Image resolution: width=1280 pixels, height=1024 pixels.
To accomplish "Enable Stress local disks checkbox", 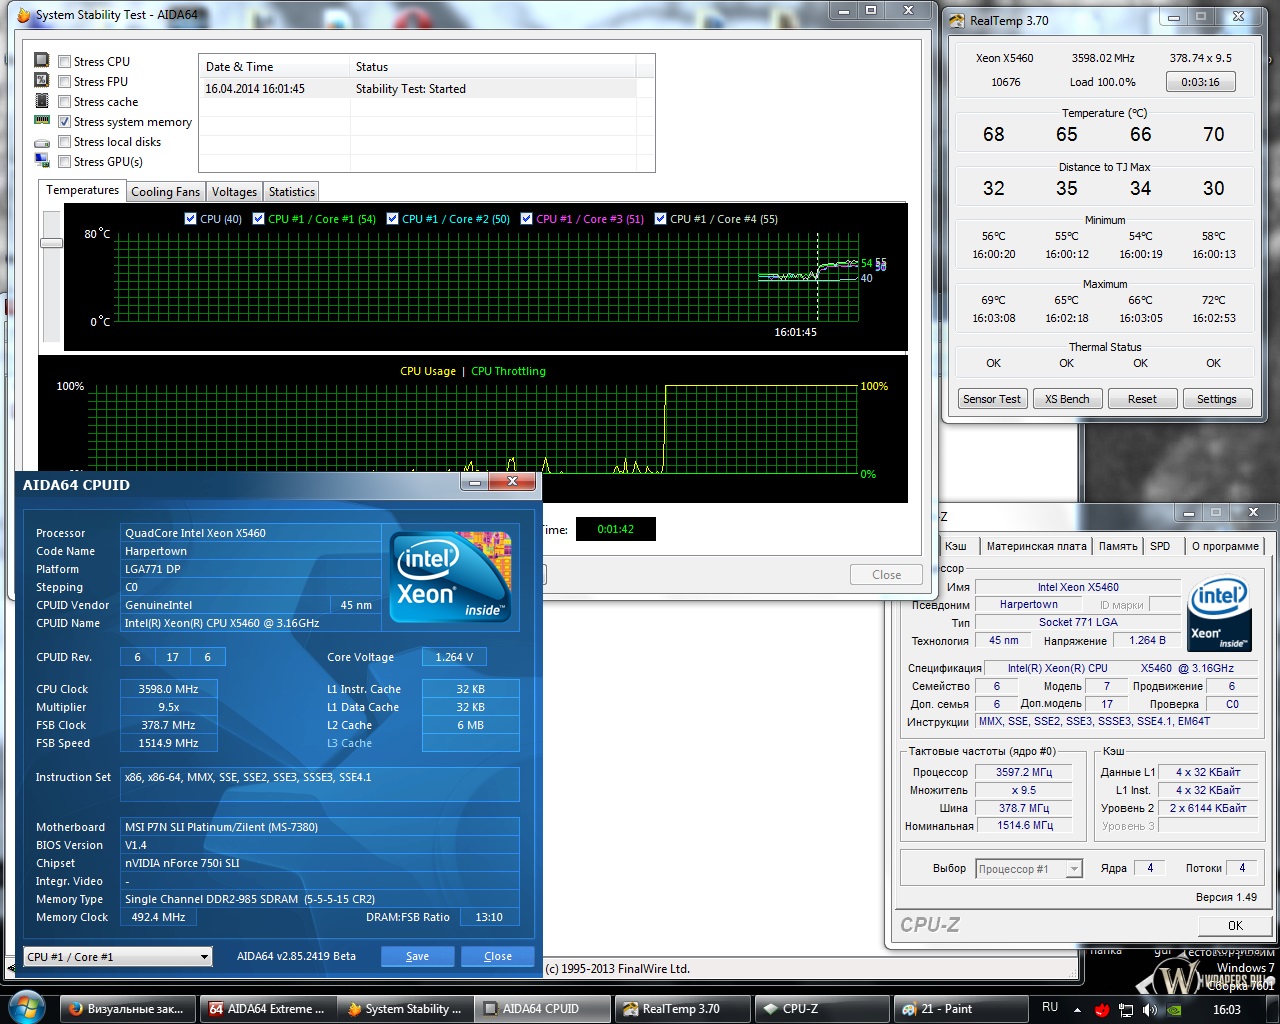I will point(64,142).
